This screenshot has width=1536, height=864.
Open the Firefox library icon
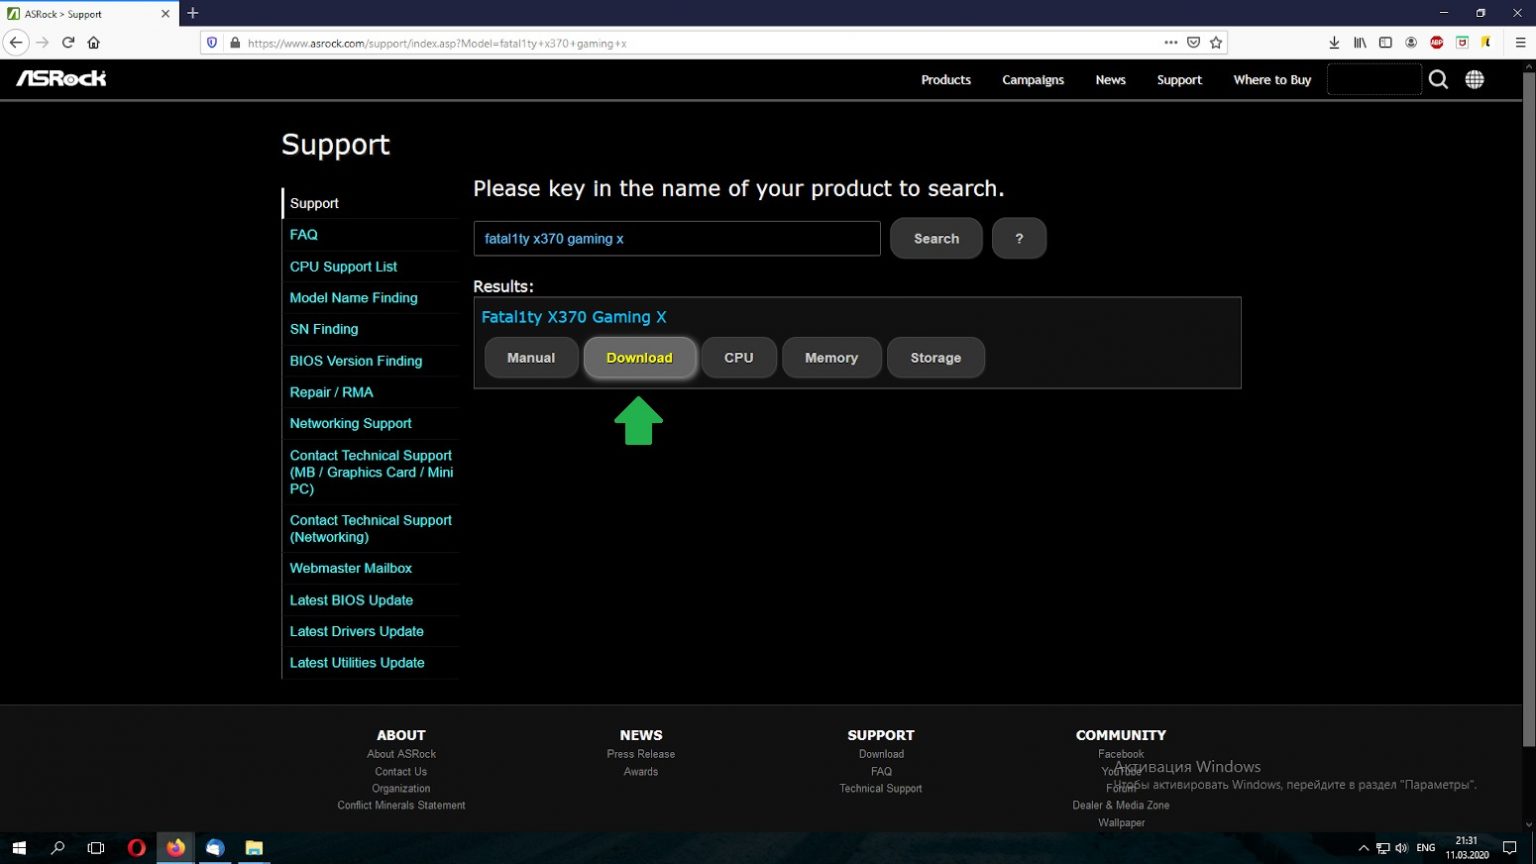[x=1360, y=42]
